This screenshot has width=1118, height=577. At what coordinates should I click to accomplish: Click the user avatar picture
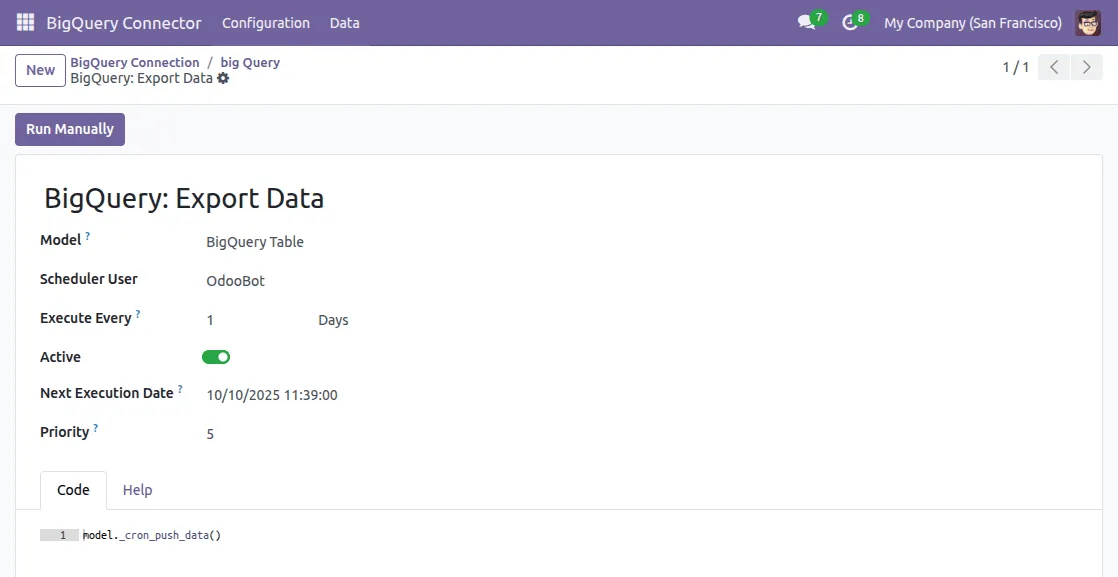pos(1088,22)
